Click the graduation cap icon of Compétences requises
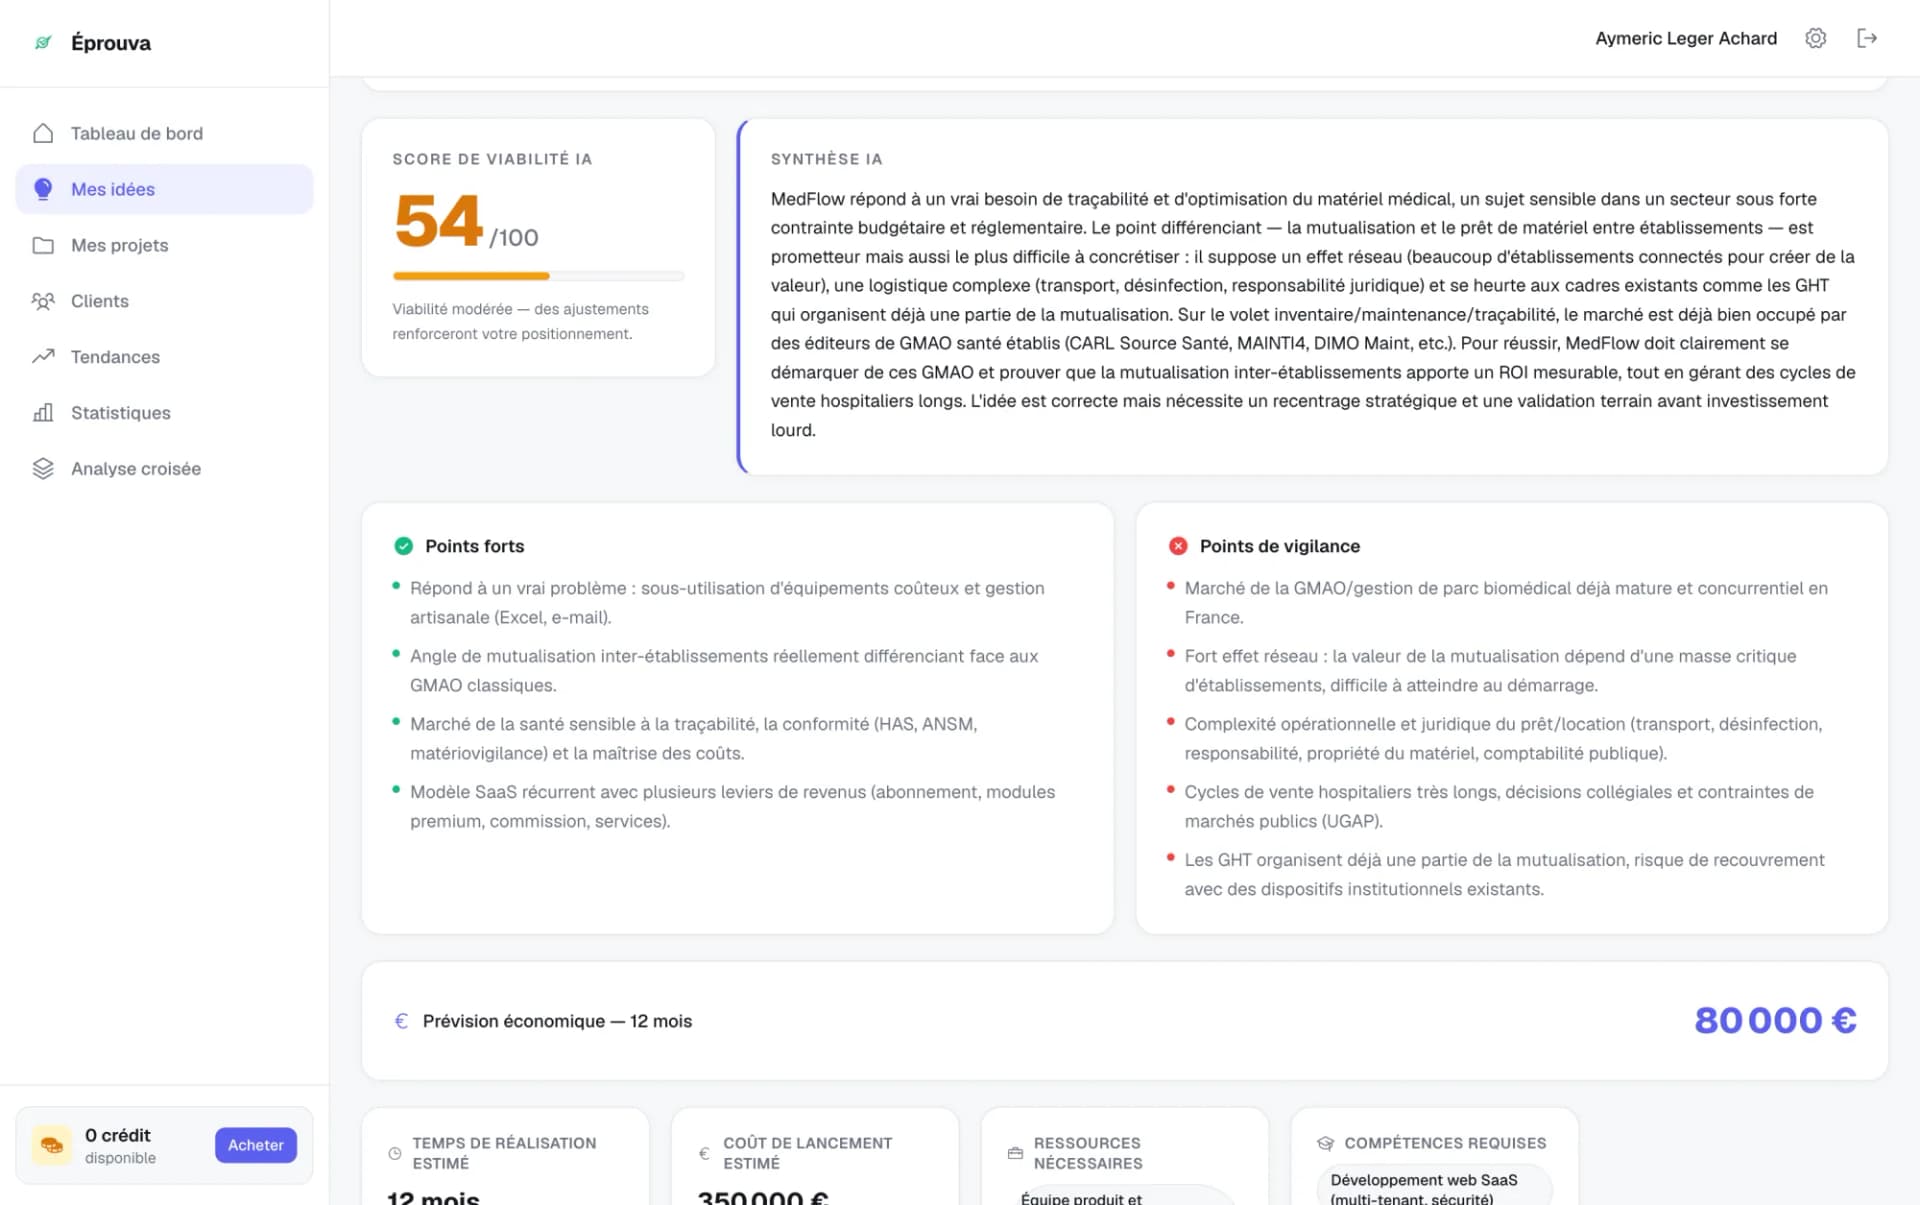Viewport: 1920px width, 1205px height. tap(1326, 1143)
